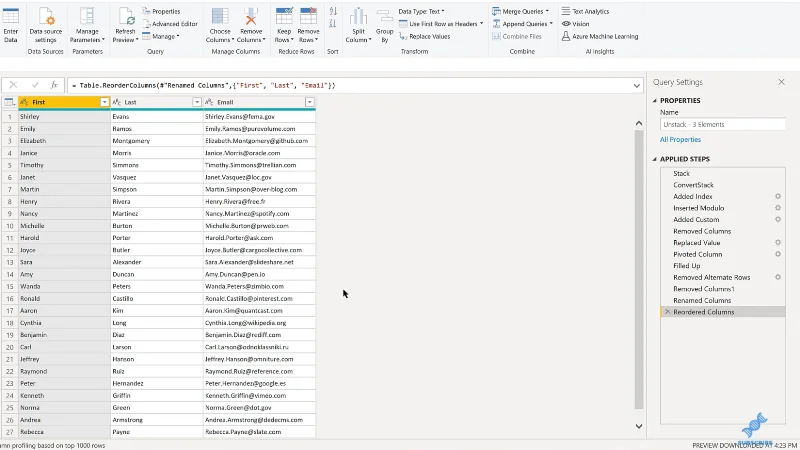Open Azure Machine Learning

pos(600,36)
